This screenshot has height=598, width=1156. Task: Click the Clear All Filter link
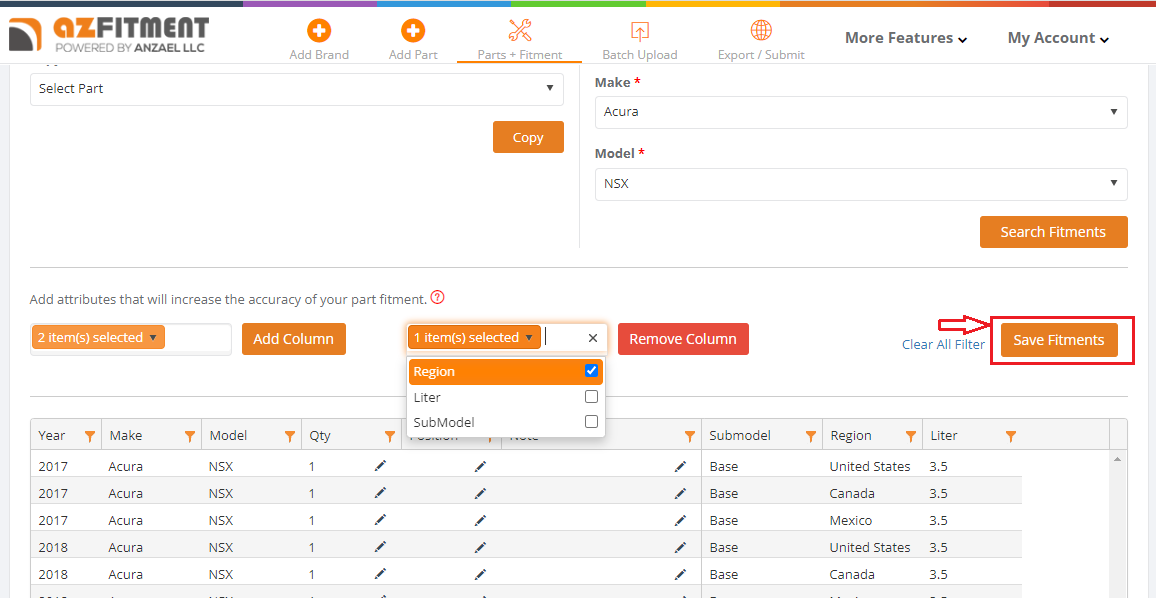pyautogui.click(x=944, y=344)
